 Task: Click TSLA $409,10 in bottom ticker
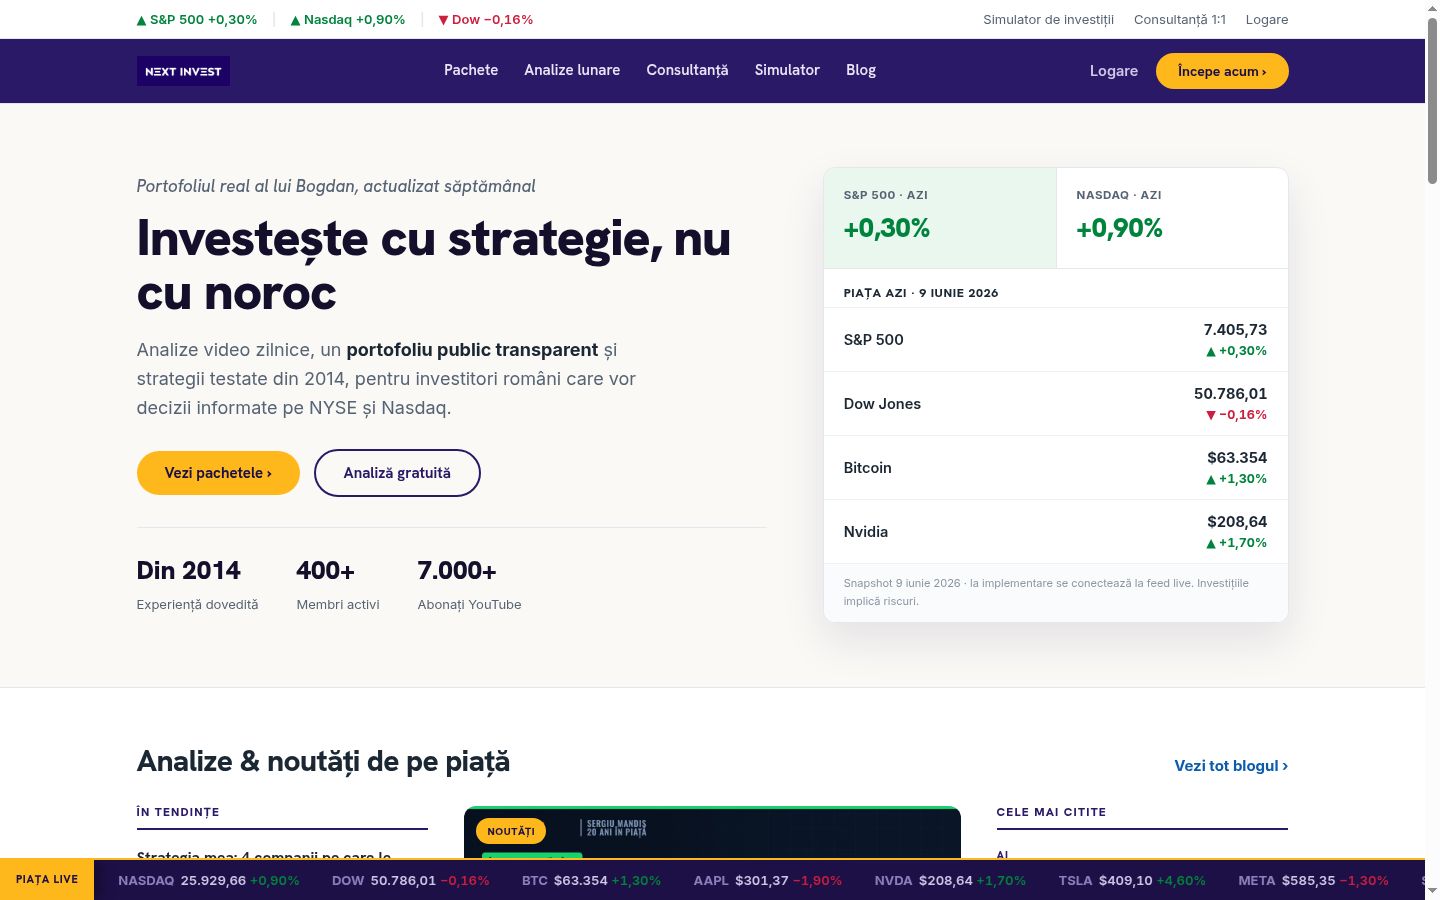[x=1132, y=881]
